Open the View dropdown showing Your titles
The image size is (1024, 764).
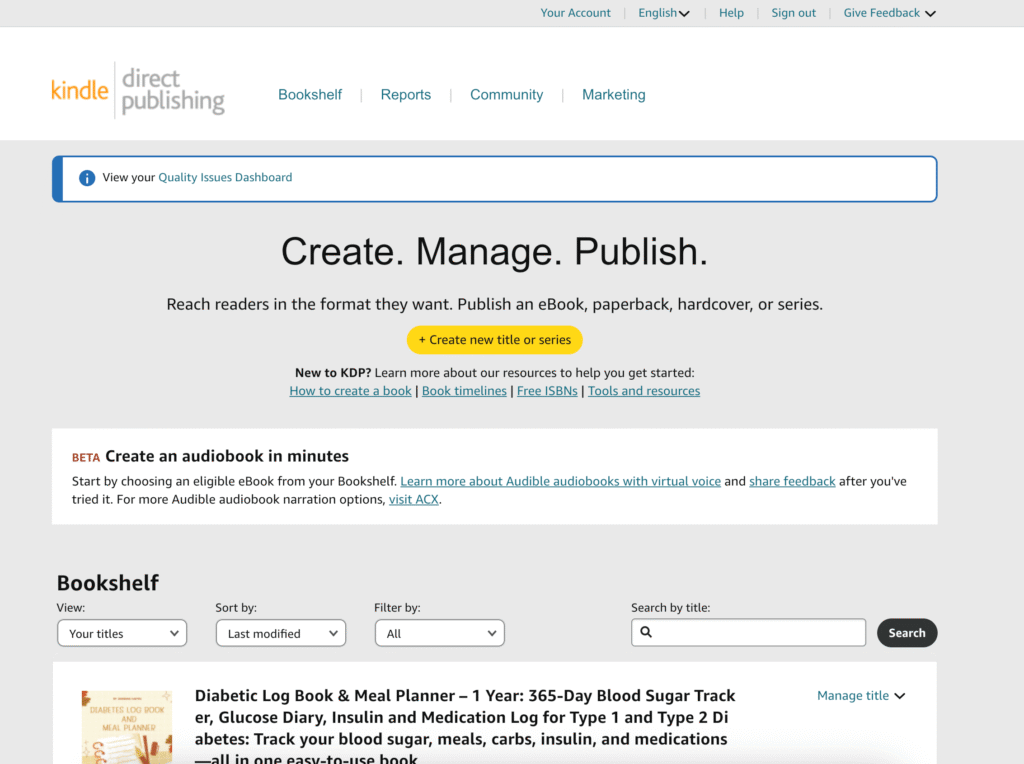(x=122, y=633)
